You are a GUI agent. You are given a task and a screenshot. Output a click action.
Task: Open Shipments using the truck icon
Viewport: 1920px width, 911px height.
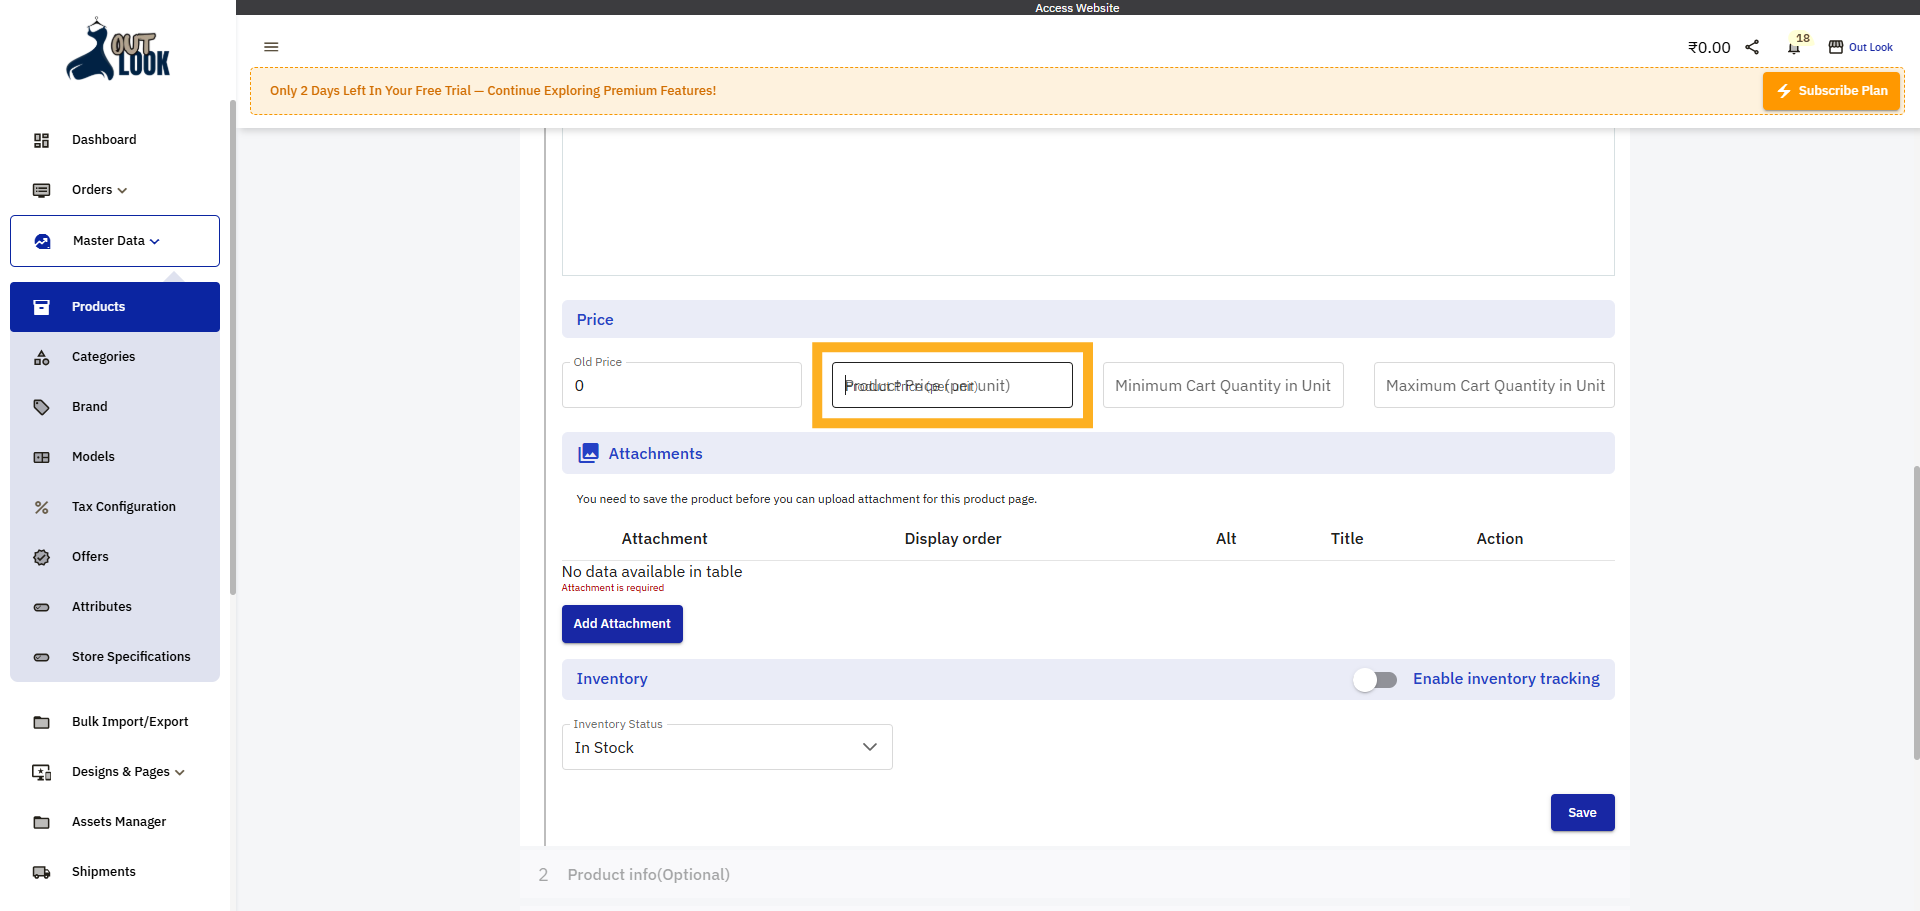(41, 872)
